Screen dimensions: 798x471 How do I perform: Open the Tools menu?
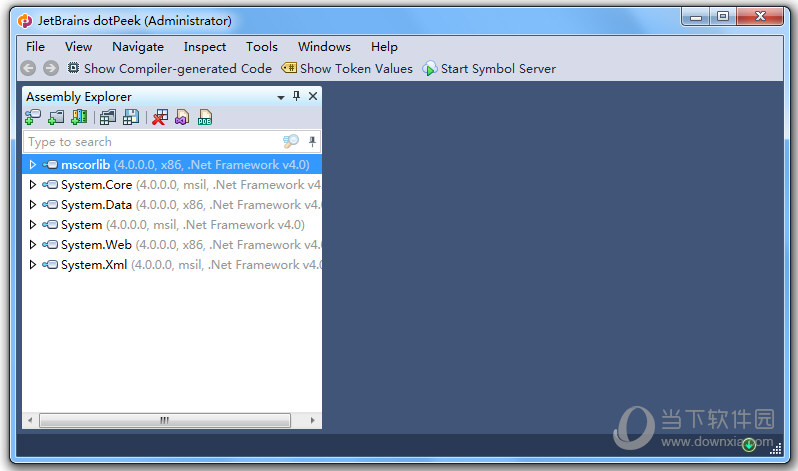coord(262,47)
